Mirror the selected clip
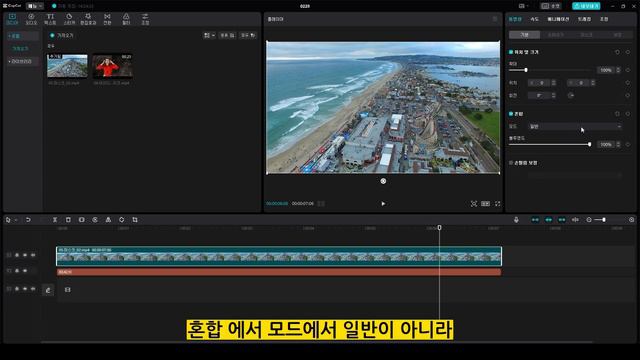 108,220
